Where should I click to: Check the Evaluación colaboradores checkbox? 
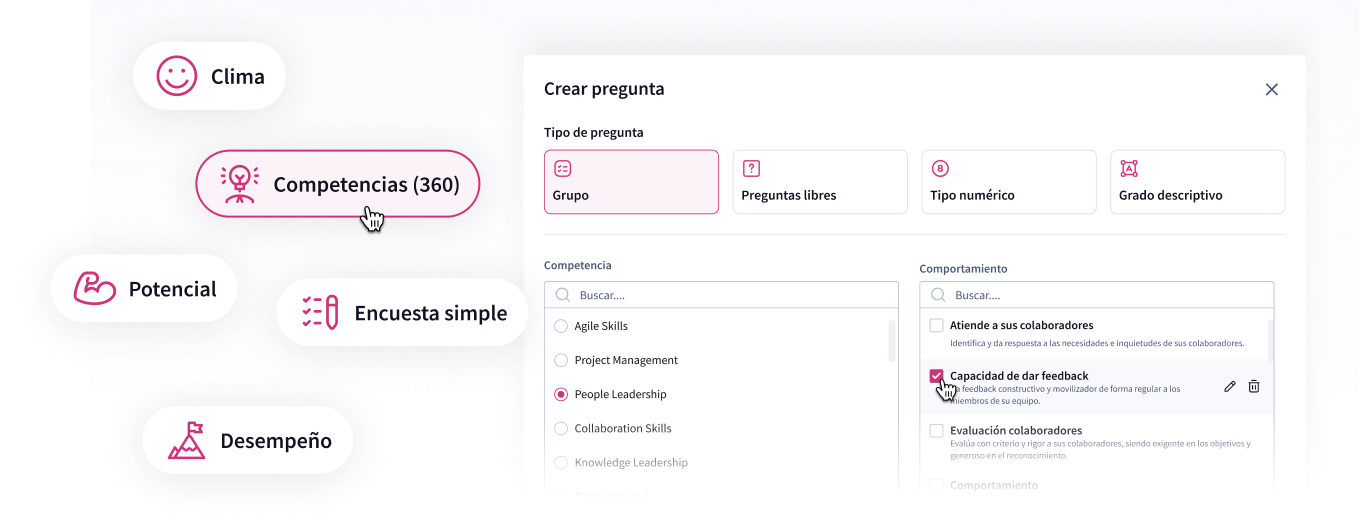click(x=937, y=431)
